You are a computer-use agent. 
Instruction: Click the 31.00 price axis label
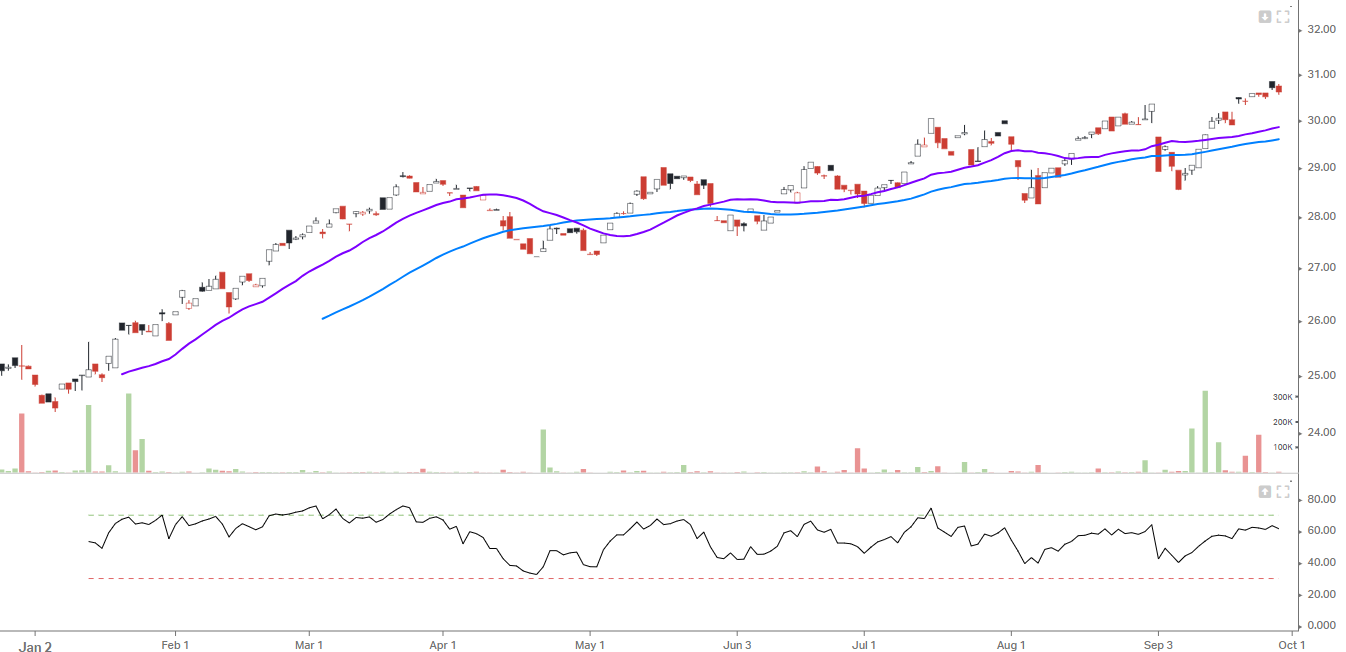1322,75
